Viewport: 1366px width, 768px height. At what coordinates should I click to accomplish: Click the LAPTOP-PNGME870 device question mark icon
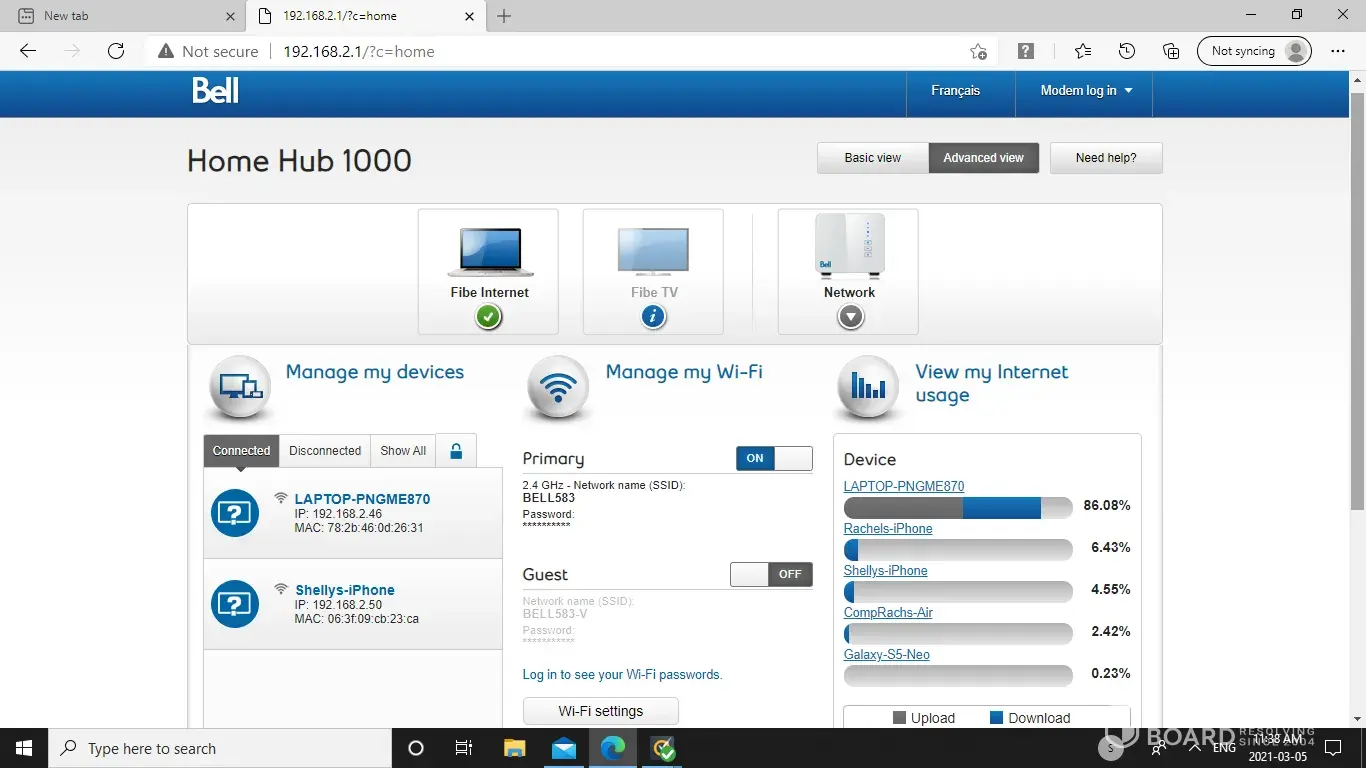[x=235, y=513]
